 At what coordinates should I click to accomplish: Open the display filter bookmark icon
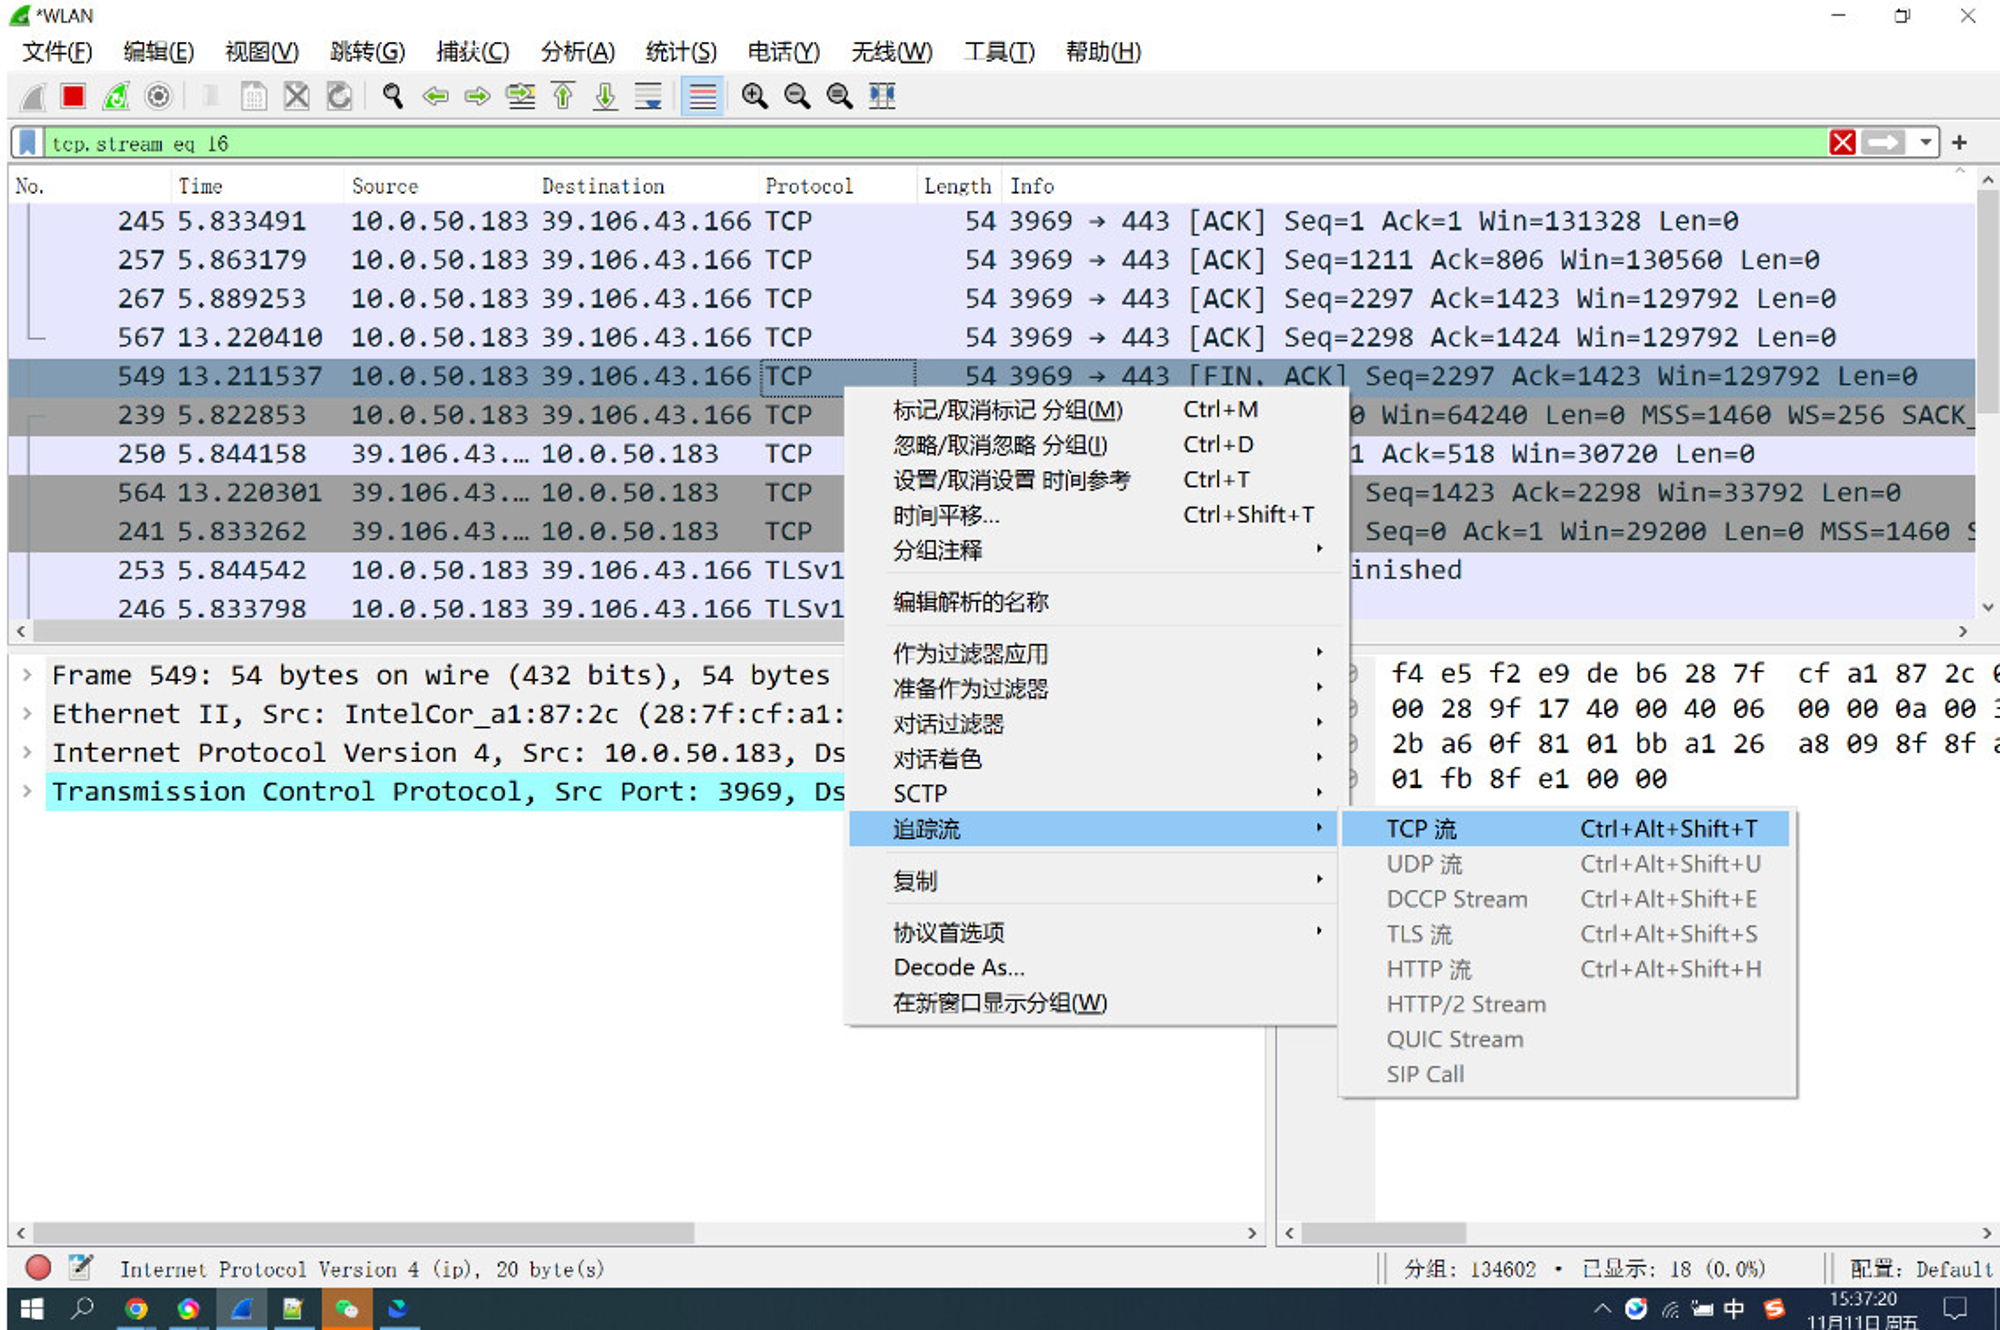29,143
